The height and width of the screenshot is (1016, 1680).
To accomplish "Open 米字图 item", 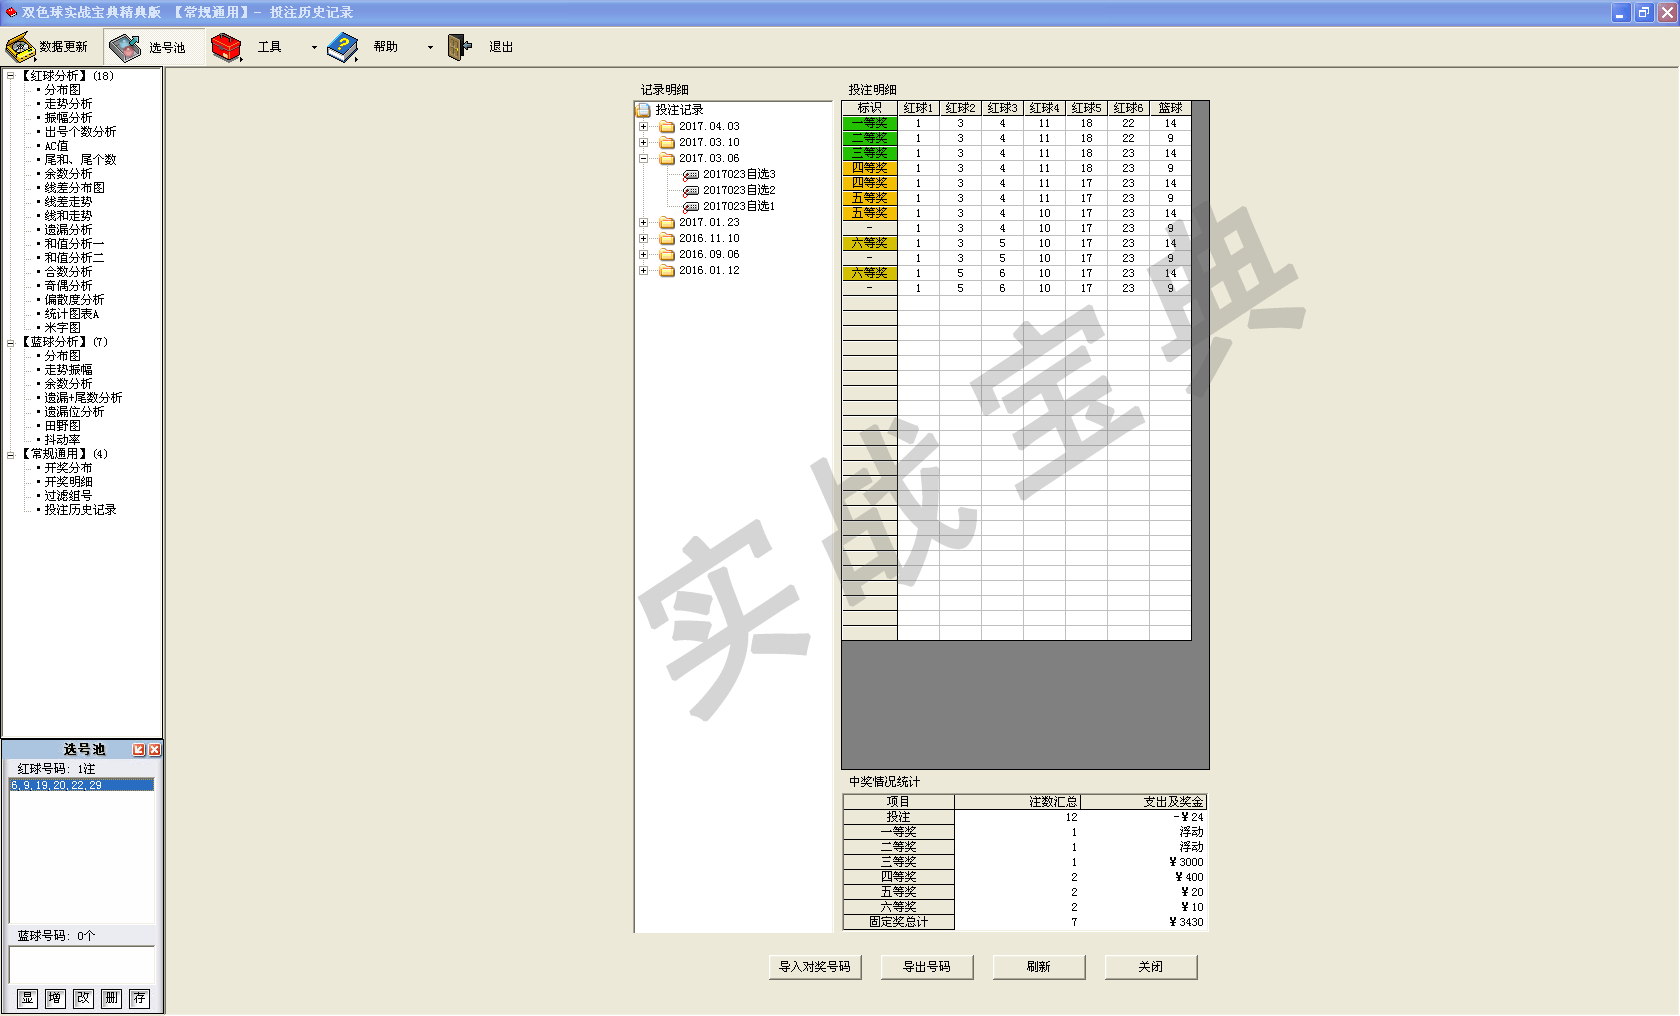I will [x=62, y=328].
